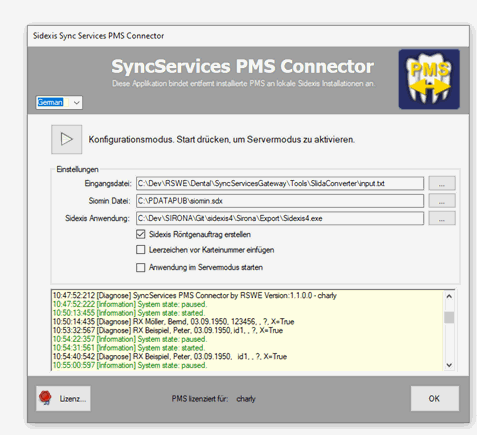The height and width of the screenshot is (435, 477).
Task: Browse for the Sidexis Anwendung path
Action: (442, 218)
